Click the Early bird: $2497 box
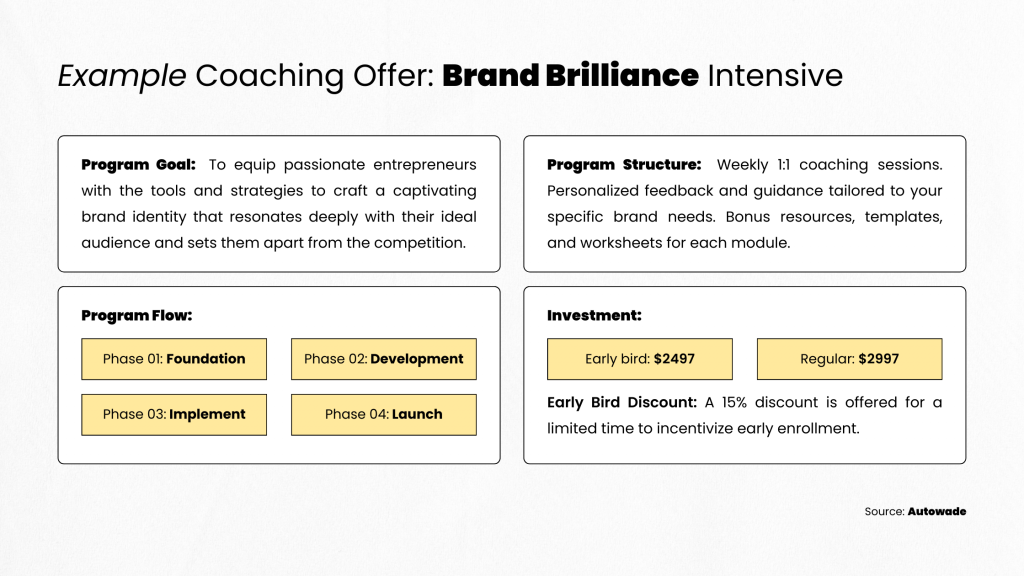Image resolution: width=1024 pixels, height=576 pixels. coord(640,359)
